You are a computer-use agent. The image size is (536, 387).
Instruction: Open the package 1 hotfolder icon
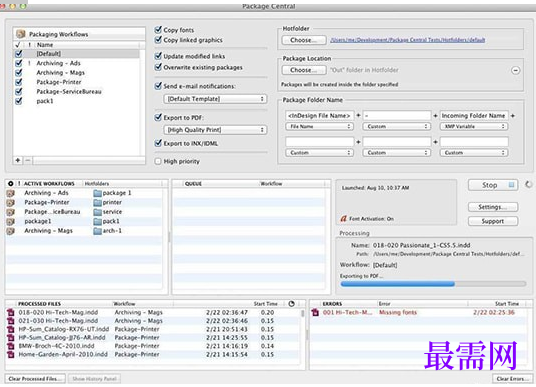coord(97,193)
